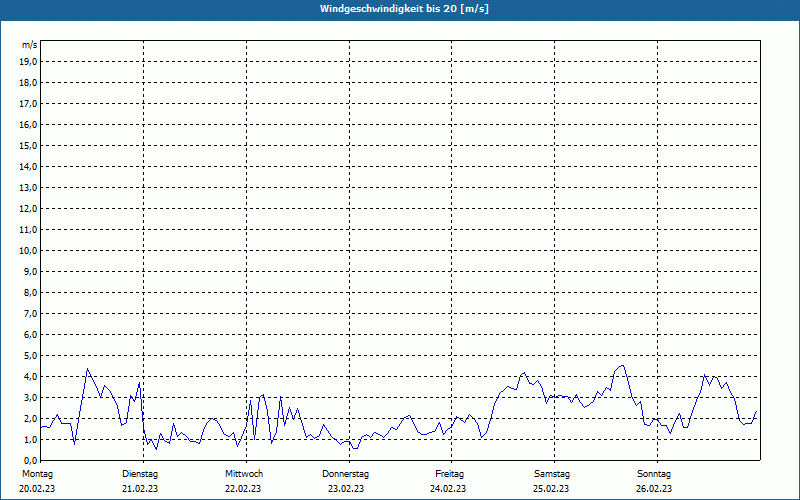The height and width of the screenshot is (500, 800).
Task: Click the date 21.02.23
Action: pyautogui.click(x=140, y=489)
